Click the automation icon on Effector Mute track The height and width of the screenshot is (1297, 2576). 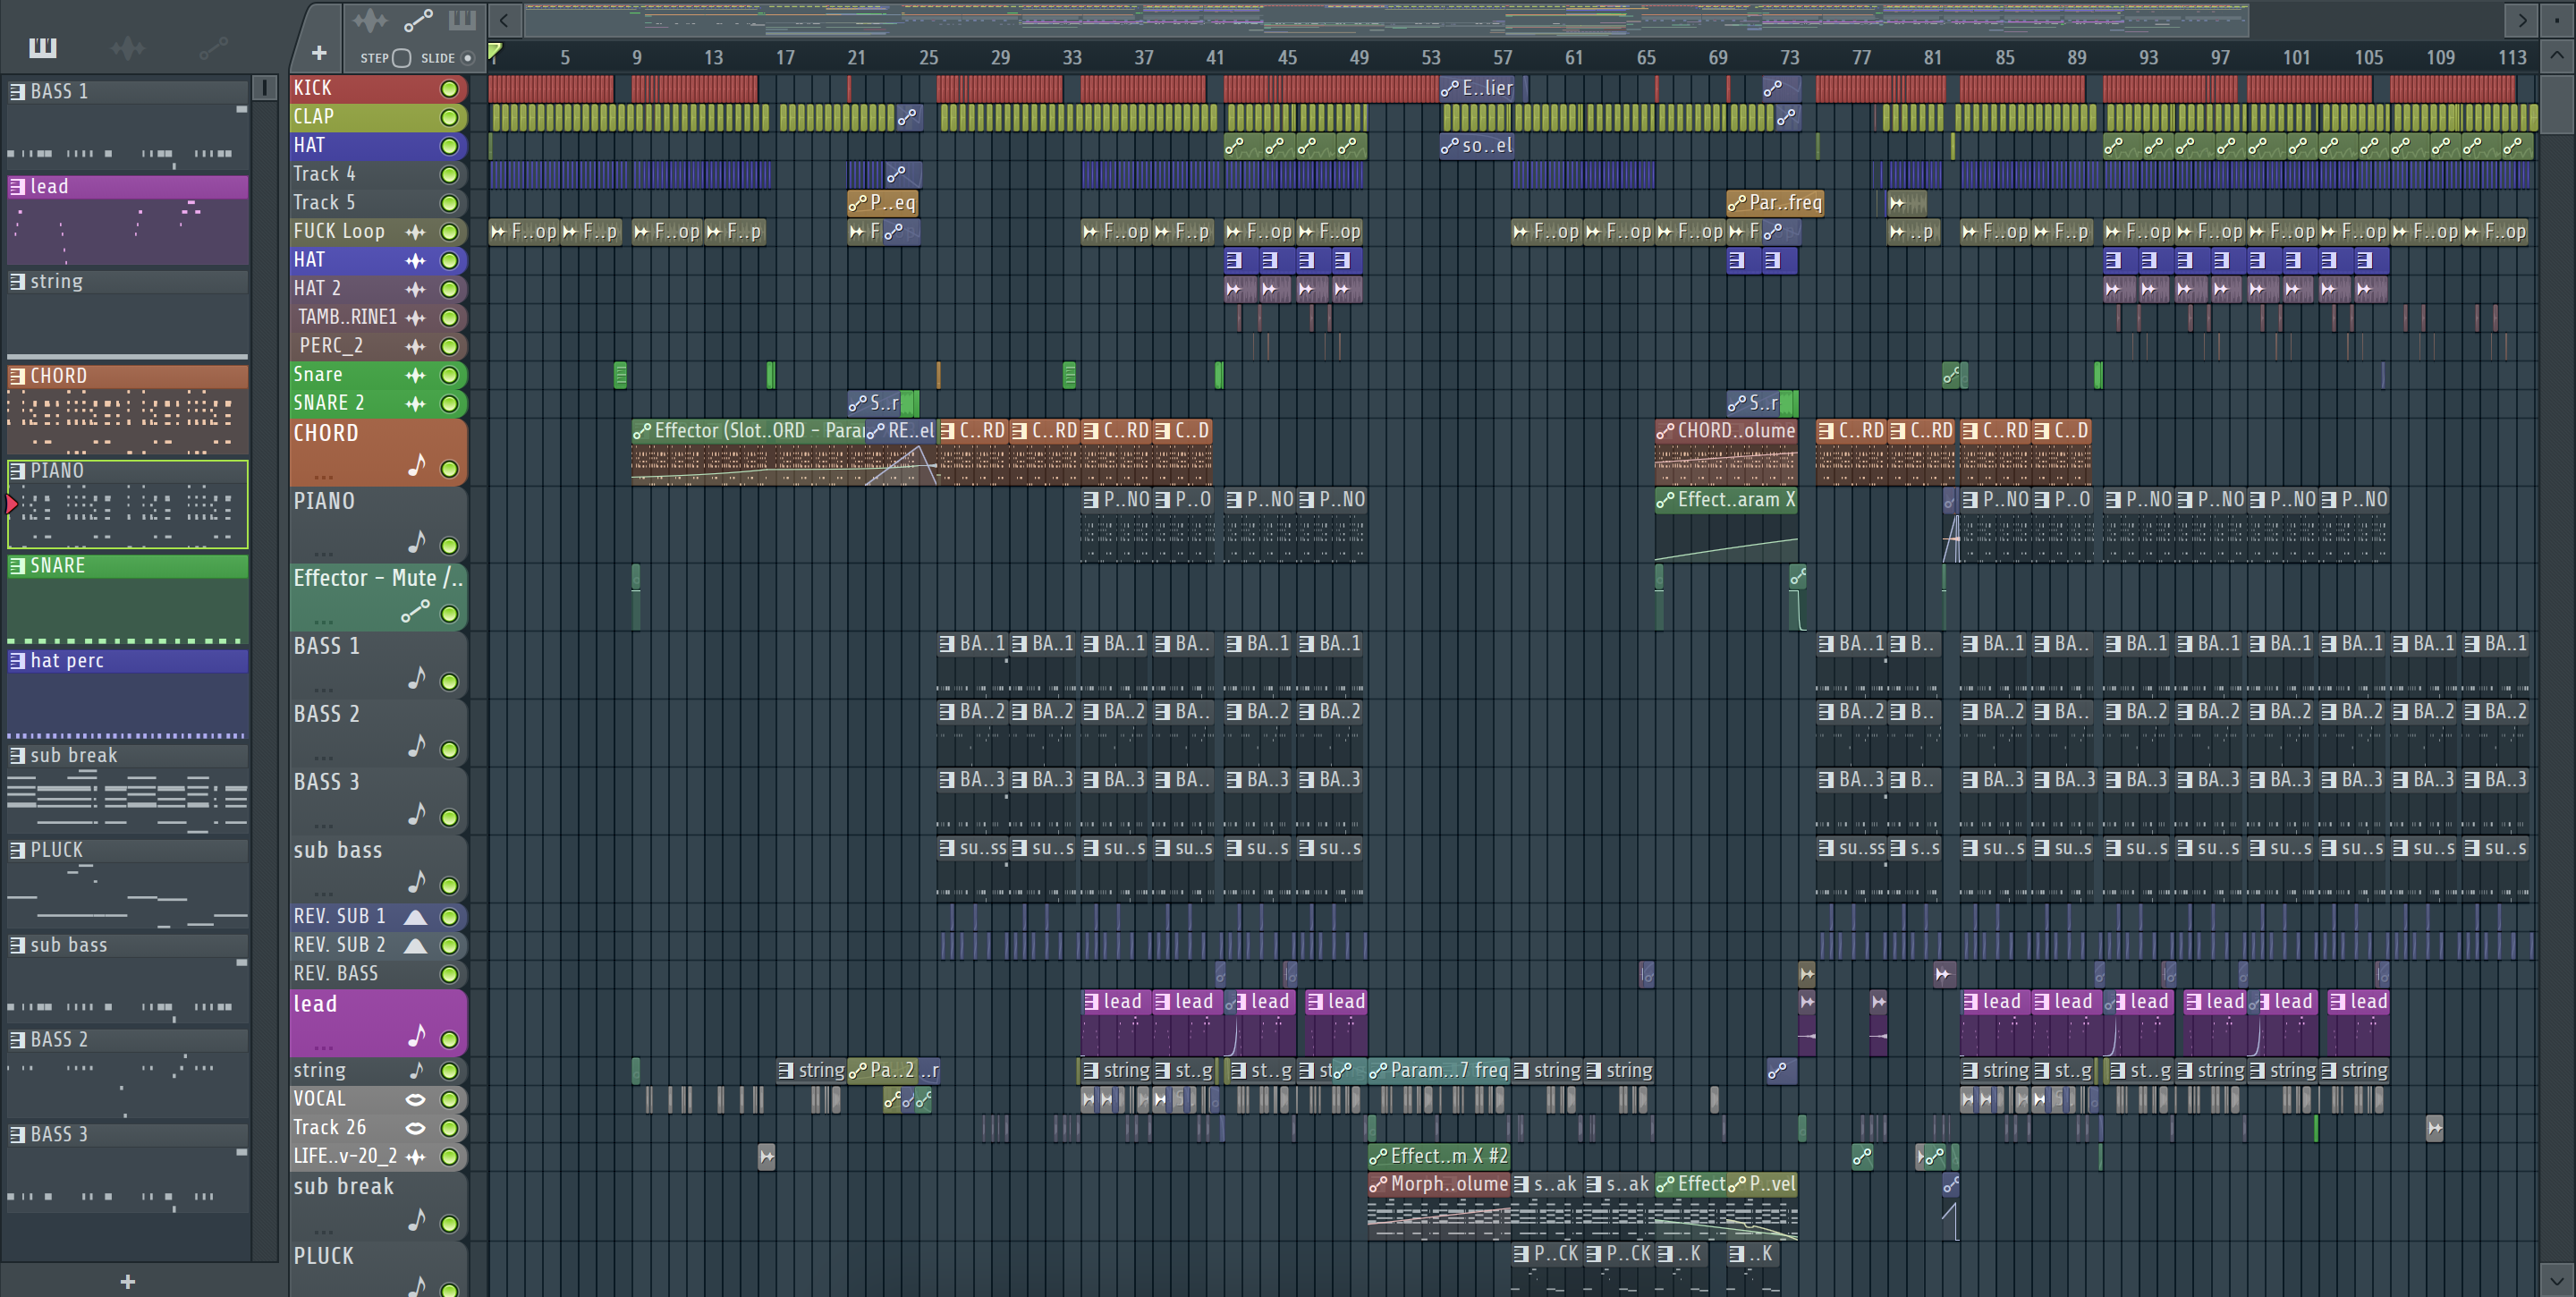[x=416, y=611]
